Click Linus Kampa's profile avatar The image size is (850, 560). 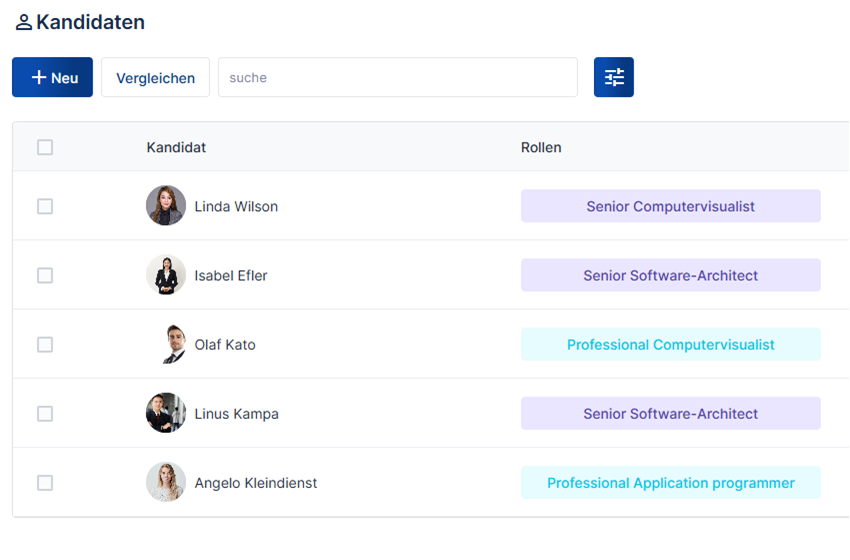click(165, 413)
